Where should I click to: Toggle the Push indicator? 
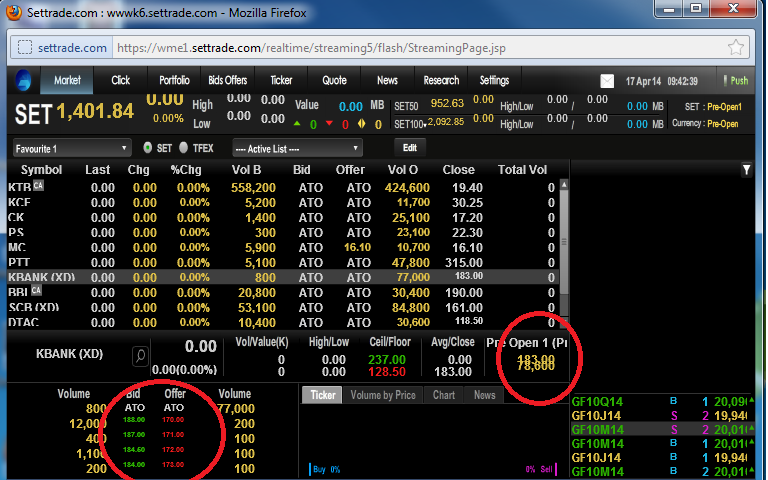(x=736, y=81)
